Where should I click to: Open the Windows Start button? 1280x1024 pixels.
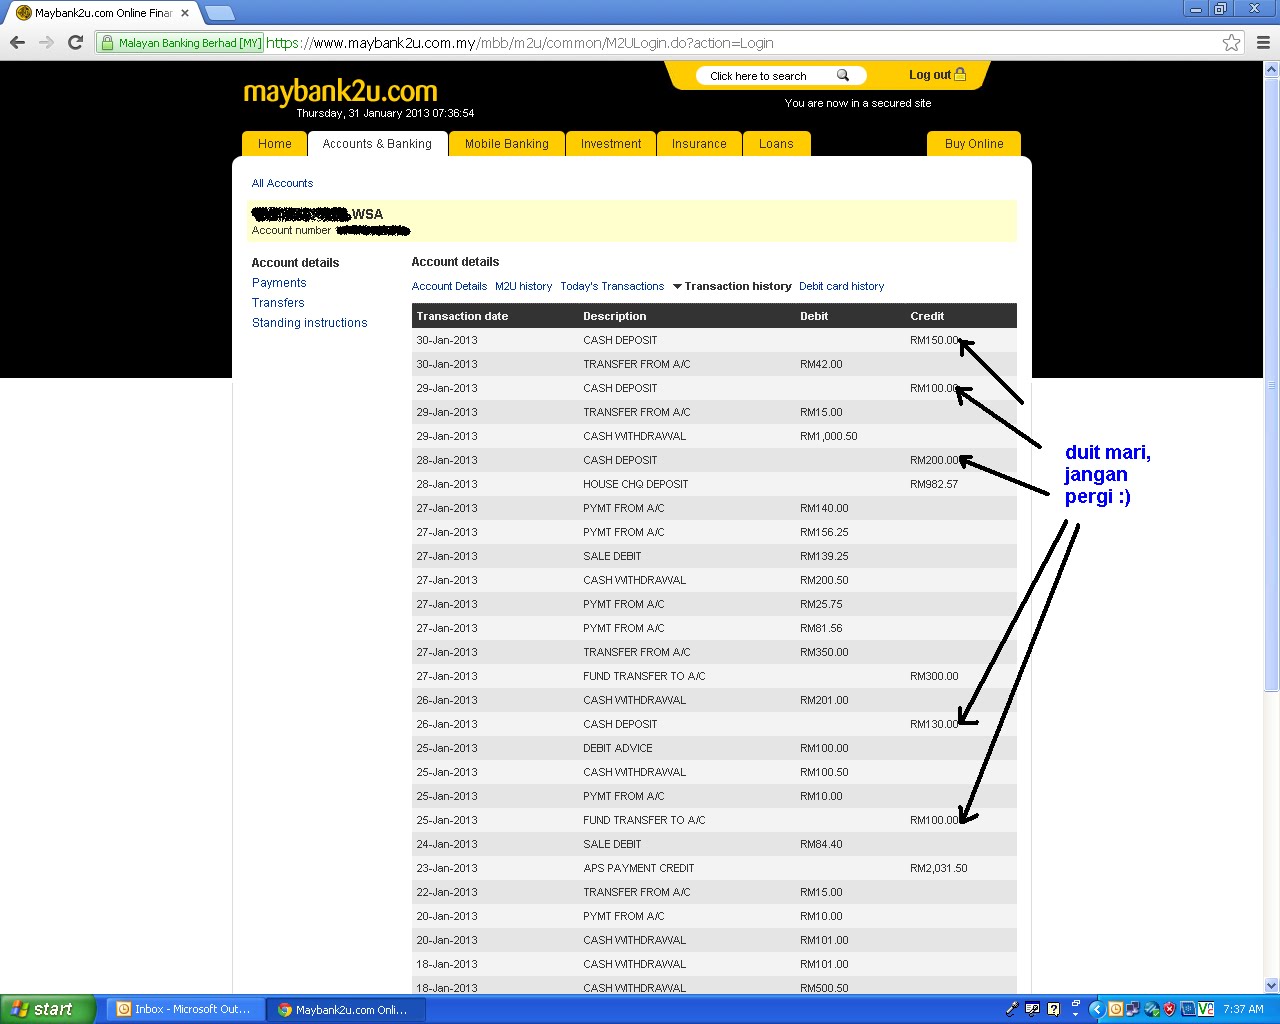click(x=47, y=1009)
